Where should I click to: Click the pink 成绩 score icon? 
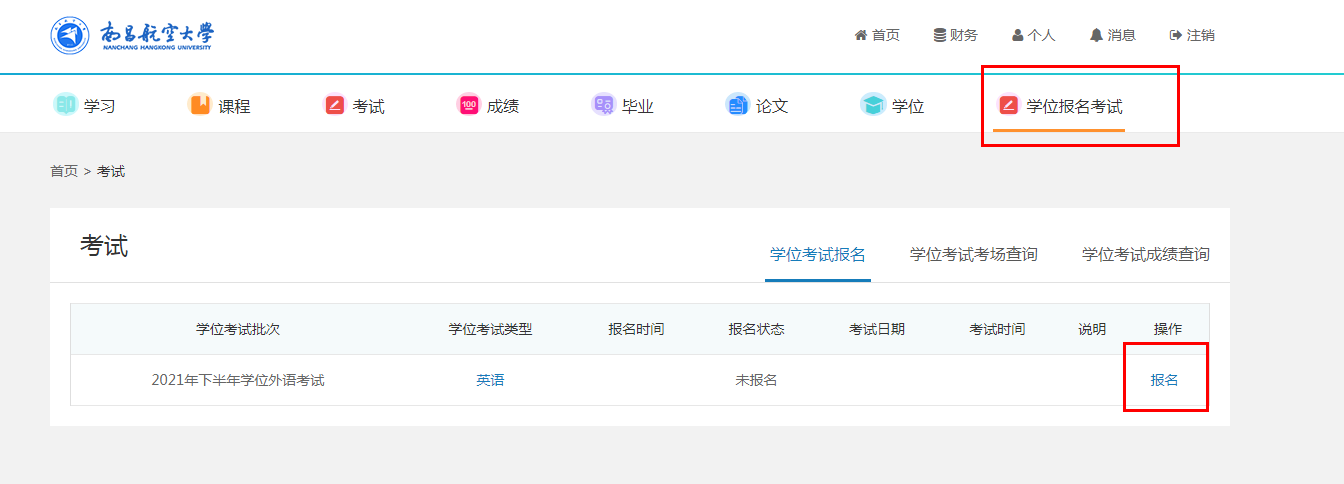(468, 105)
